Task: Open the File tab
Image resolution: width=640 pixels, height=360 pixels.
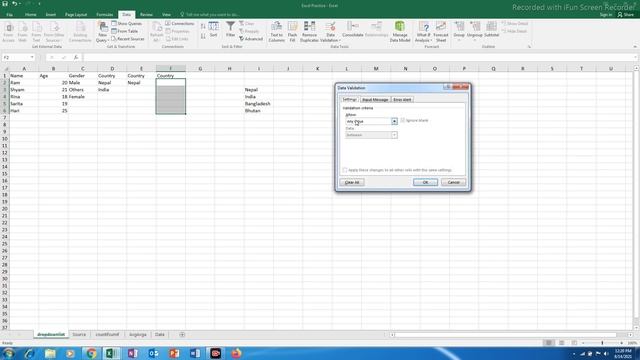Action: (x=9, y=15)
